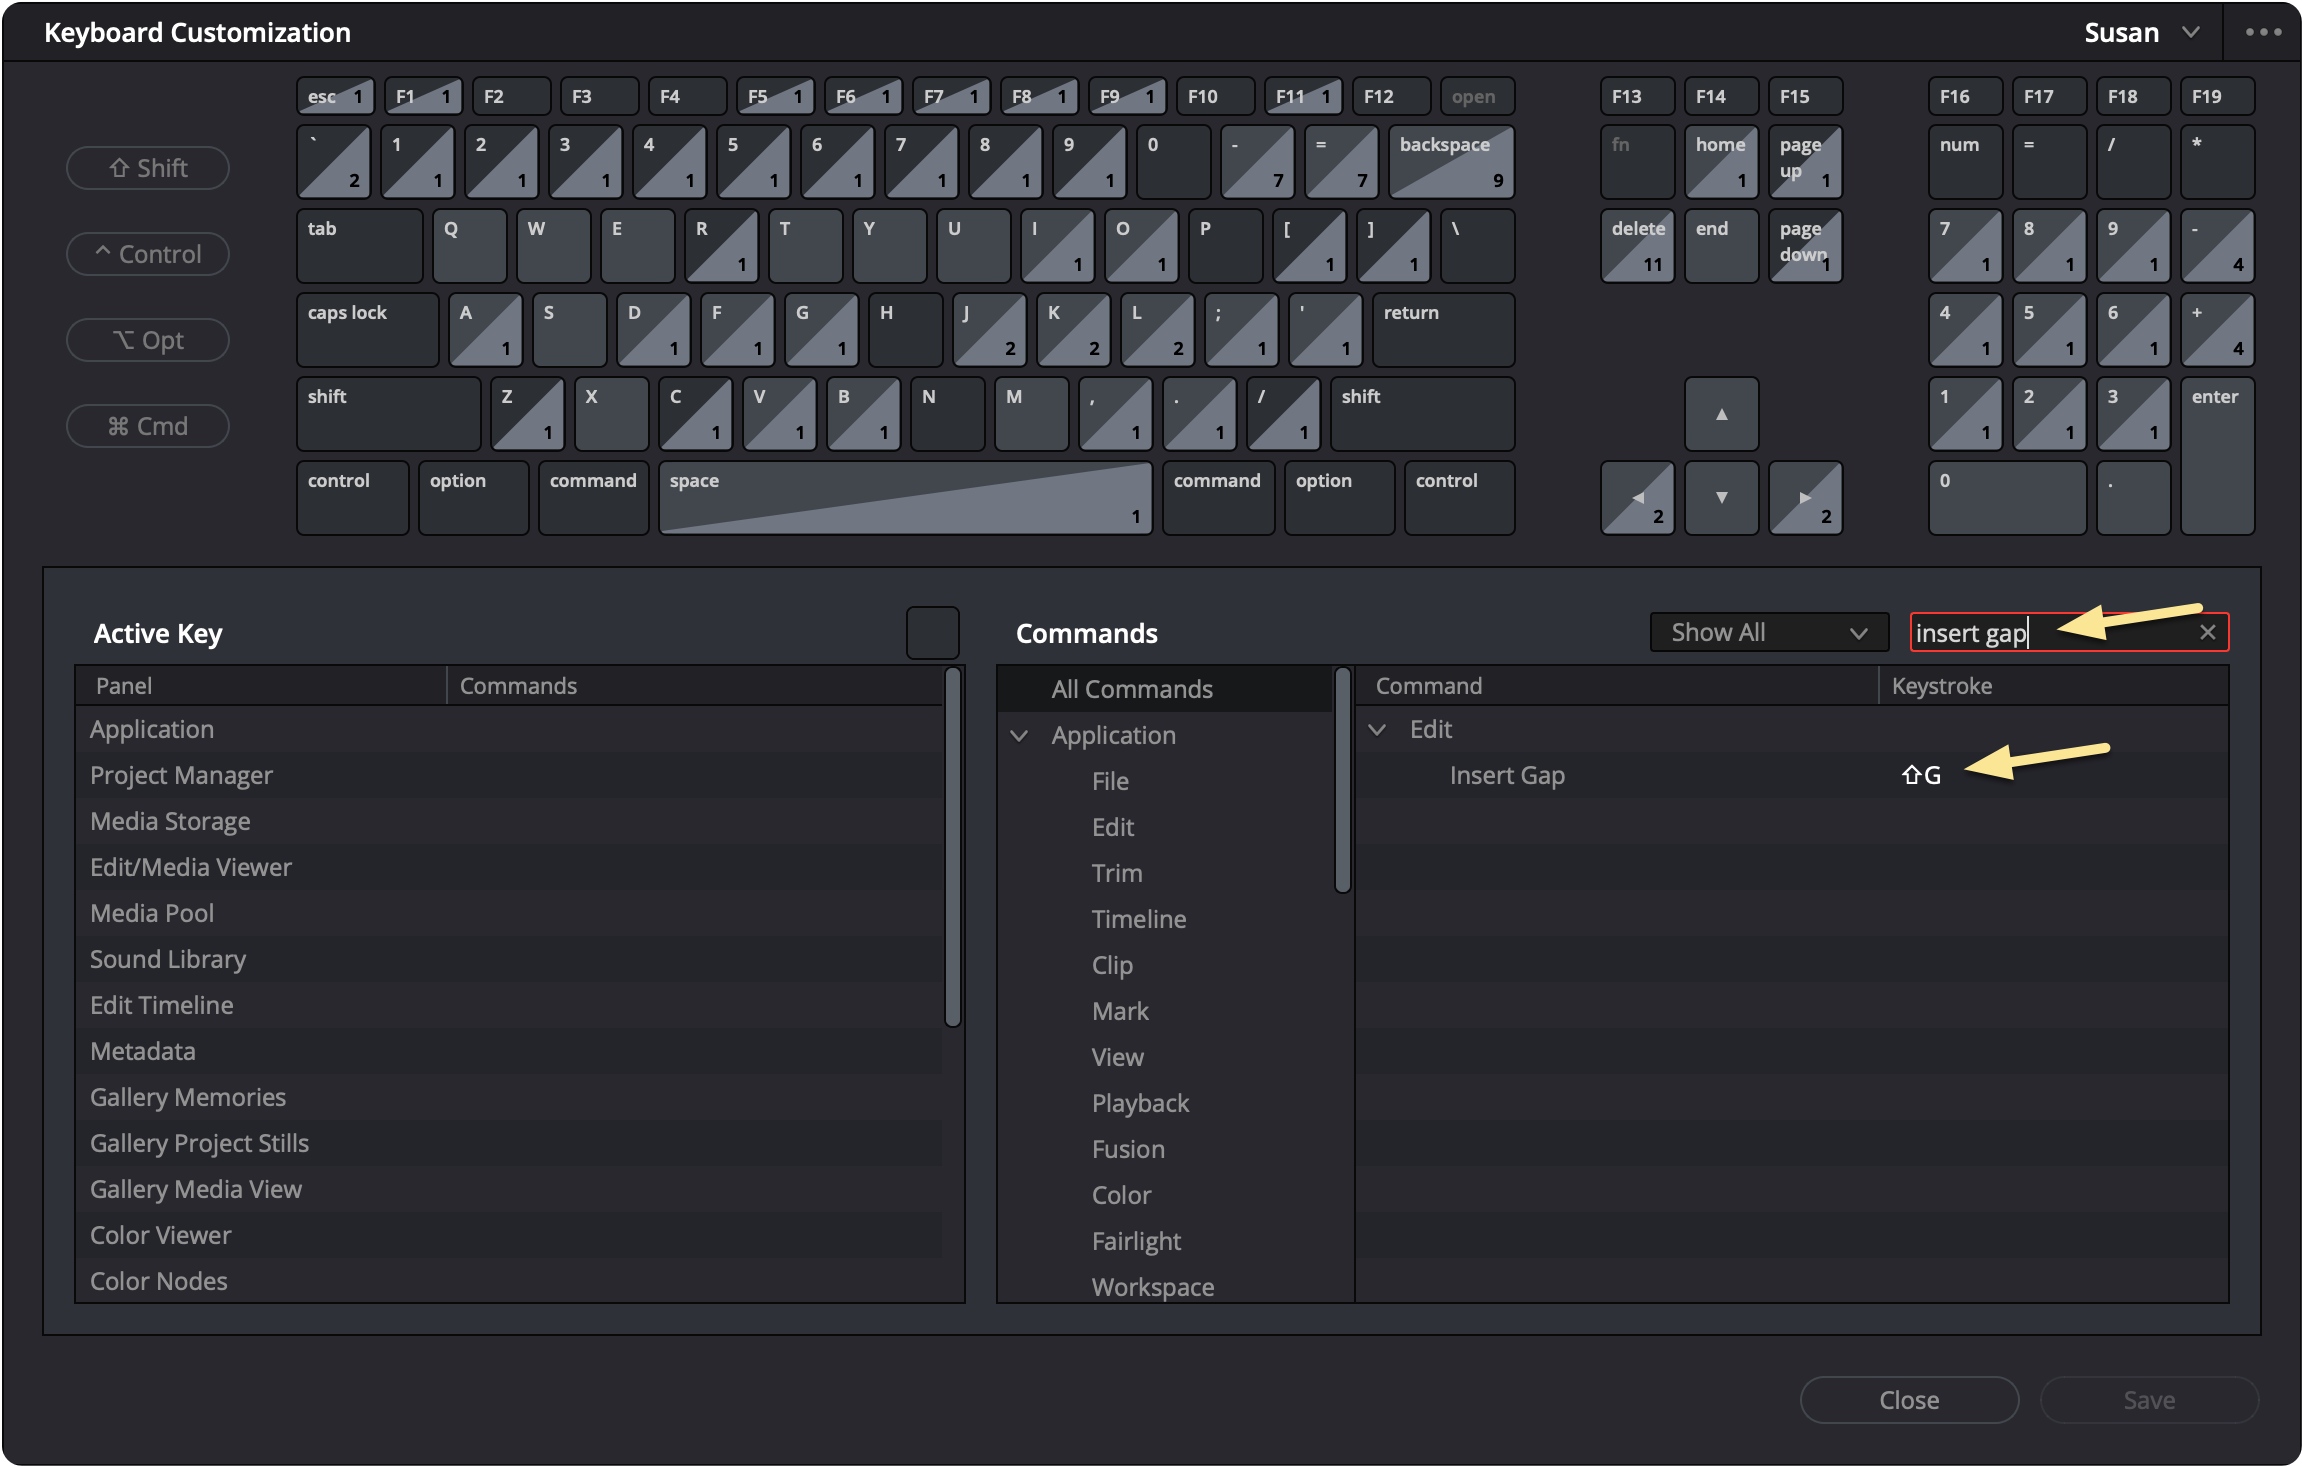Collapse the Application tree in commands list

pyautogui.click(x=1019, y=736)
